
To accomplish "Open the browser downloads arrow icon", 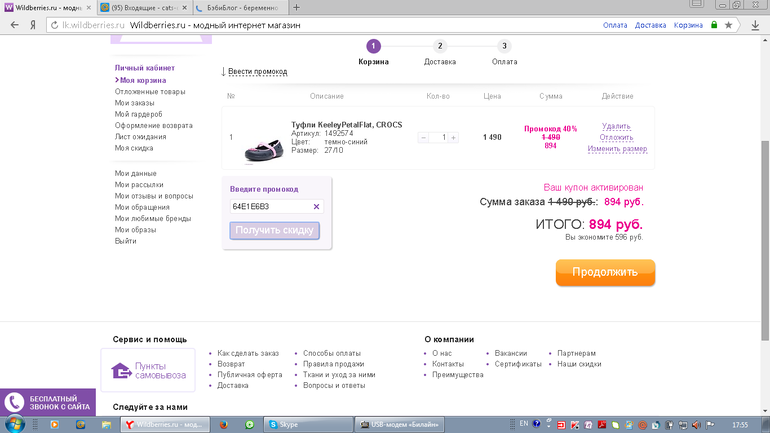I will point(755,25).
